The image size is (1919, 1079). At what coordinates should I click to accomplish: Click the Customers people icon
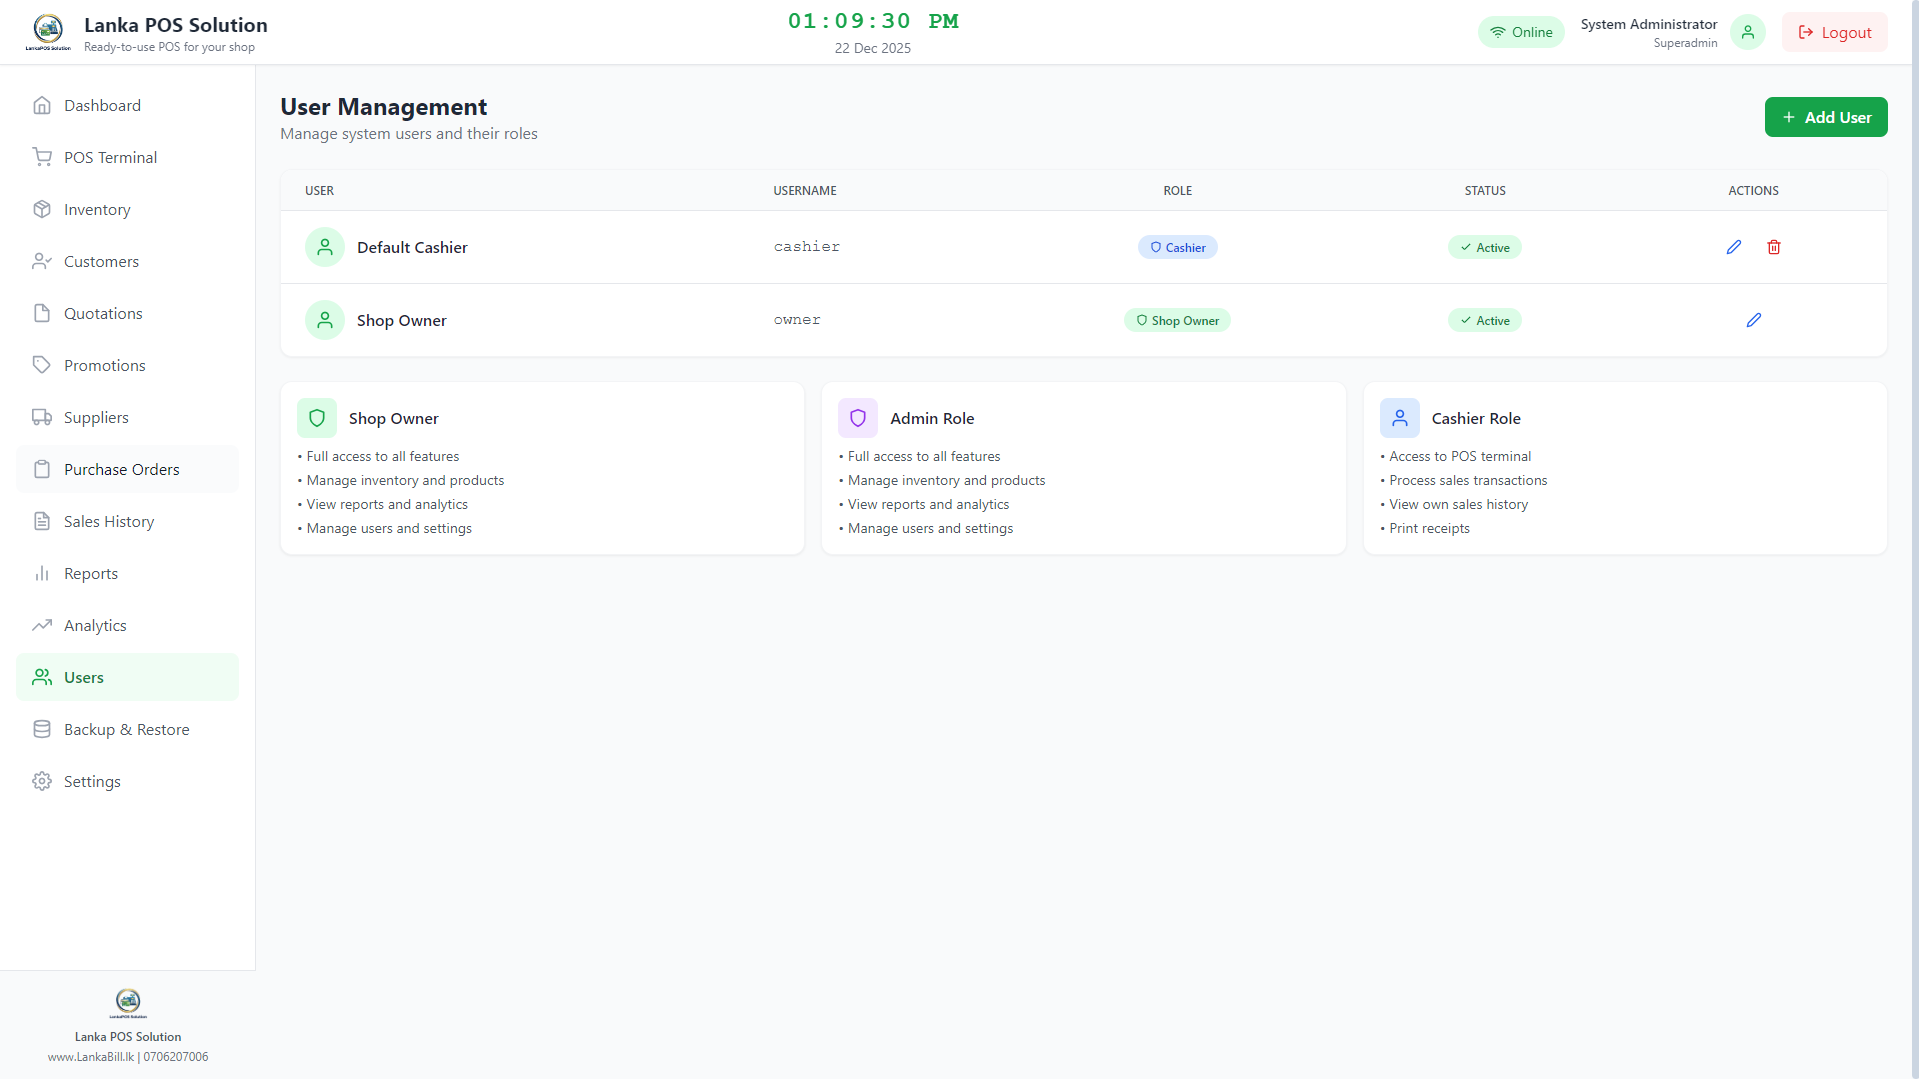42,261
